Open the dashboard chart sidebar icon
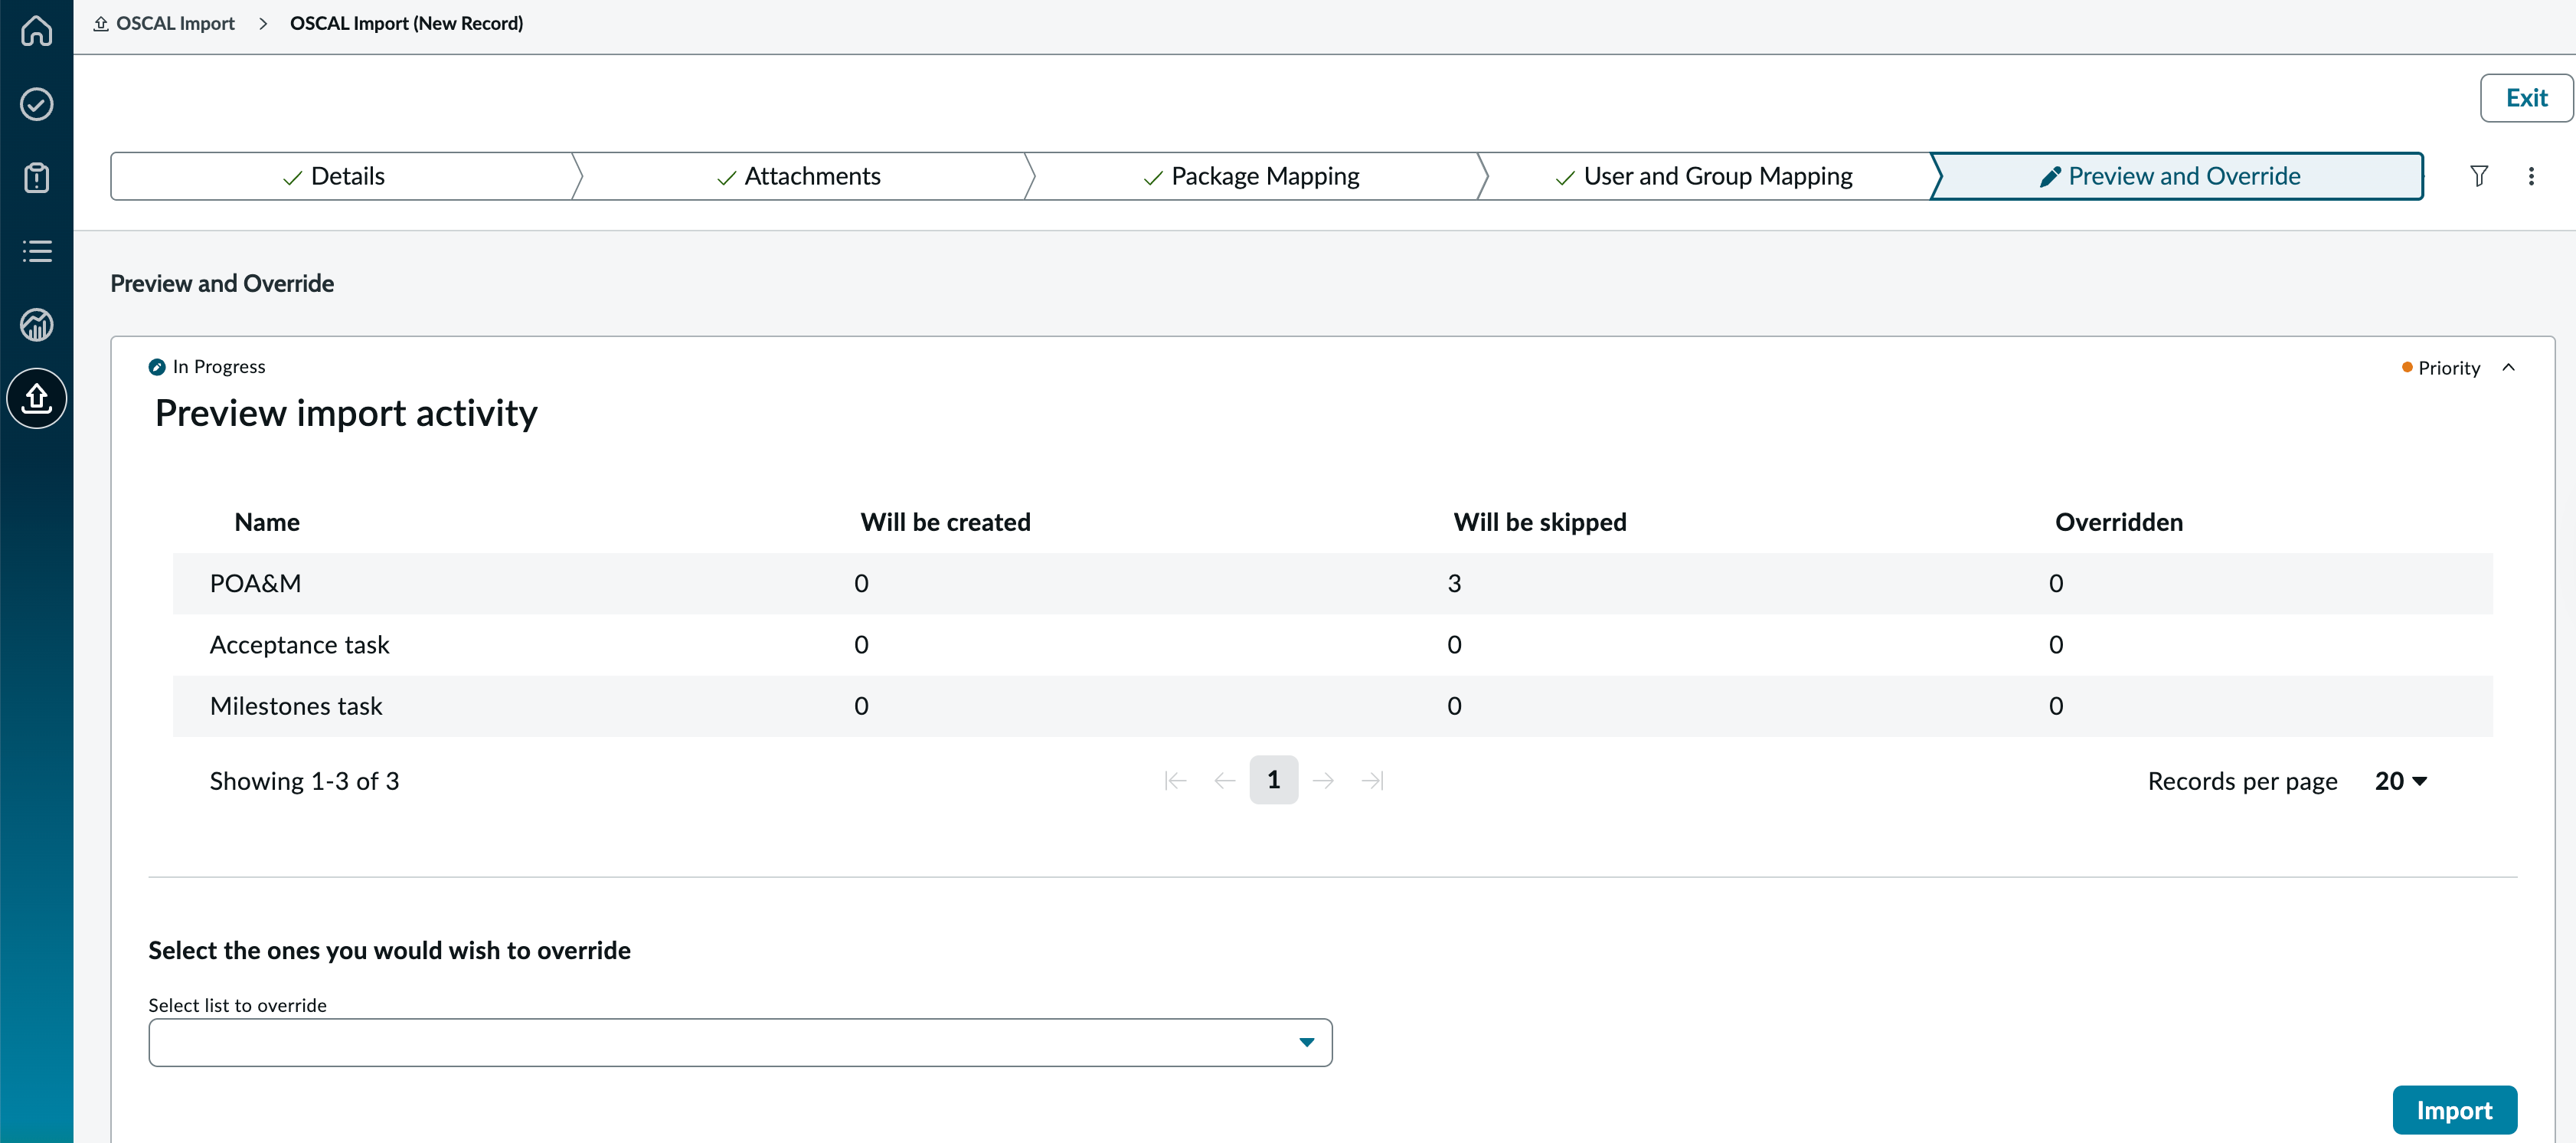This screenshot has height=1143, width=2576. pos(37,324)
